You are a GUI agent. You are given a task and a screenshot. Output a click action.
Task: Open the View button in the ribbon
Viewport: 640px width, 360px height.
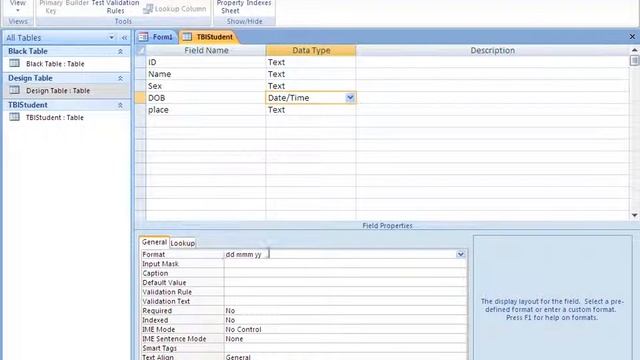[18, 6]
